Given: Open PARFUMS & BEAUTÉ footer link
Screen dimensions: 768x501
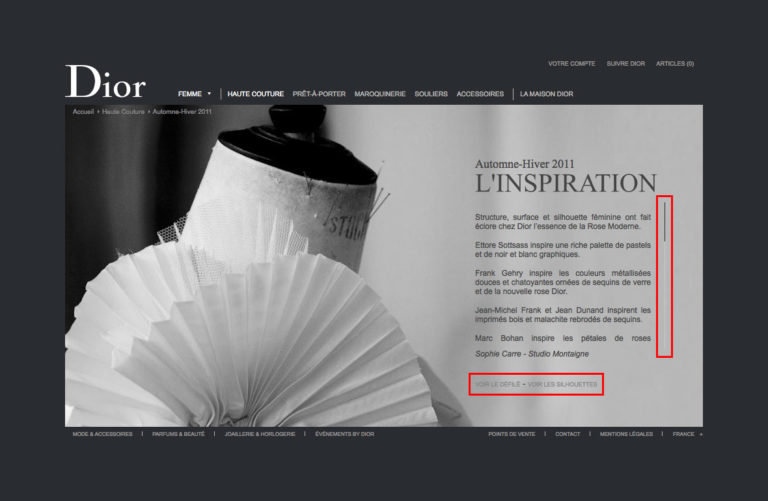Looking at the screenshot, I should (178, 434).
